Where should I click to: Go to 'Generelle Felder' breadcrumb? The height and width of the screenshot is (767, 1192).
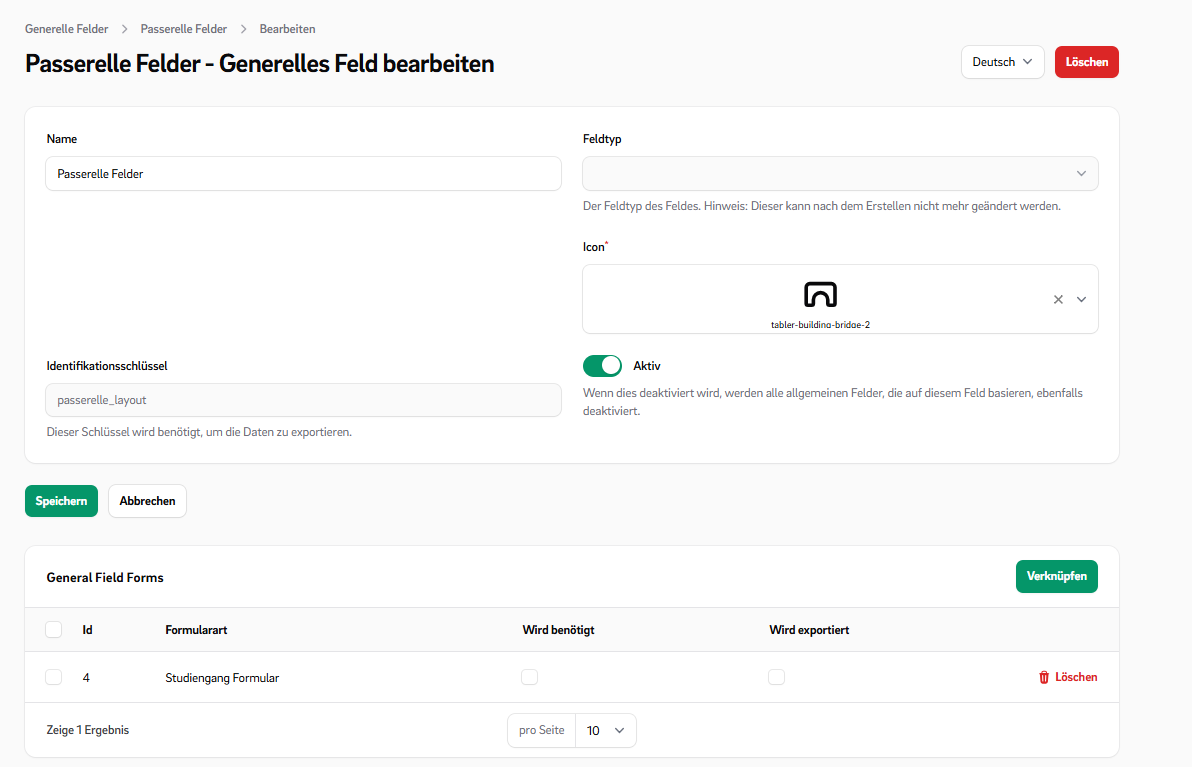[x=67, y=29]
